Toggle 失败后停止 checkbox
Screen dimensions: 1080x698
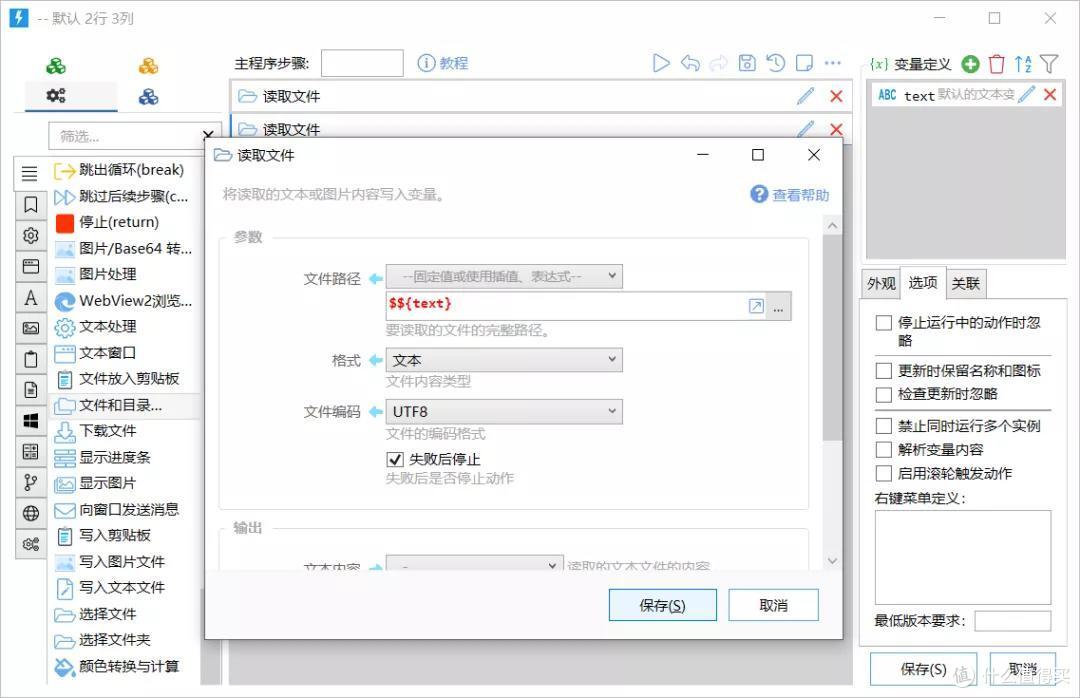click(395, 459)
